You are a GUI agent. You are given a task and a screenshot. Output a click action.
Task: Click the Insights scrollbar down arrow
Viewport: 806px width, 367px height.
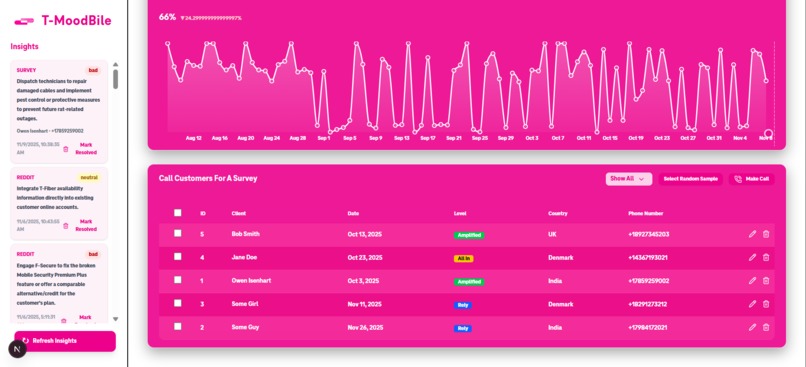point(115,319)
